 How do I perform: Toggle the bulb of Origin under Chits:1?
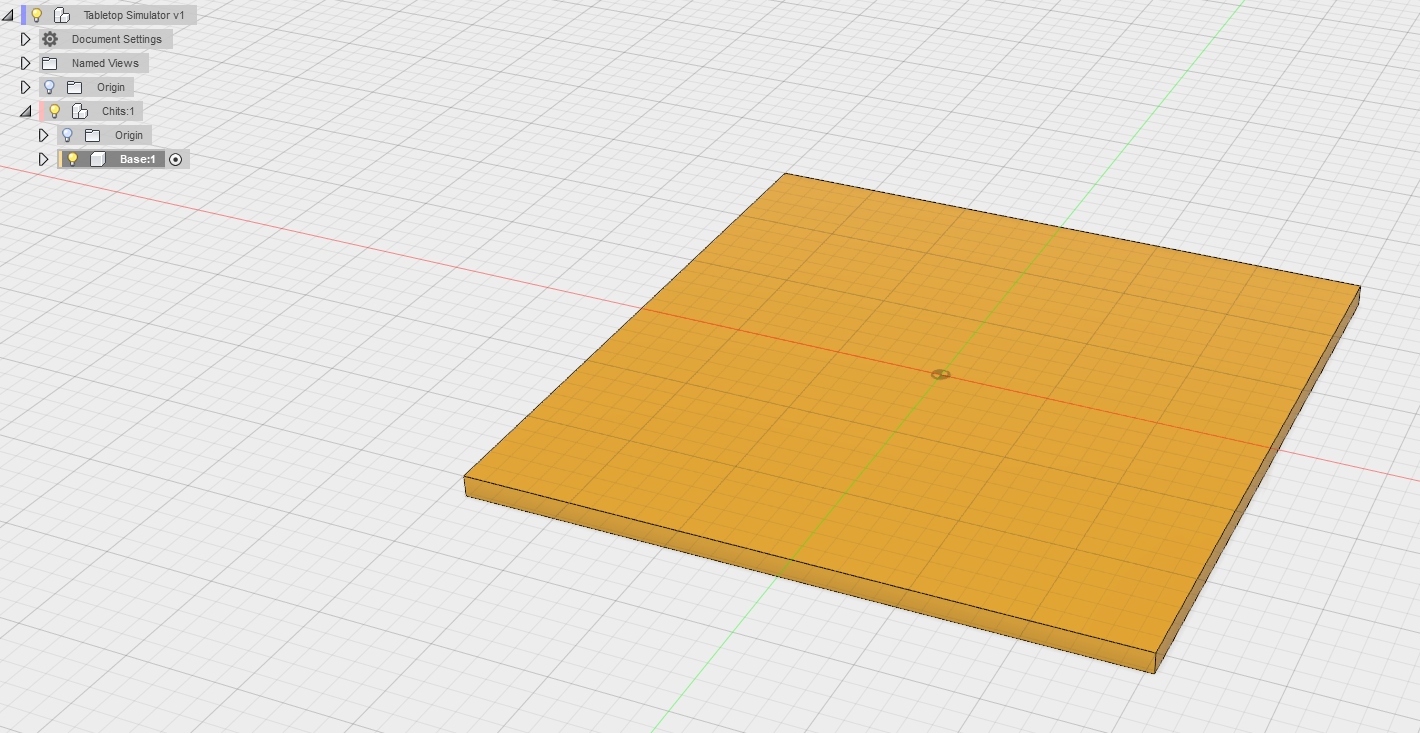[67, 135]
